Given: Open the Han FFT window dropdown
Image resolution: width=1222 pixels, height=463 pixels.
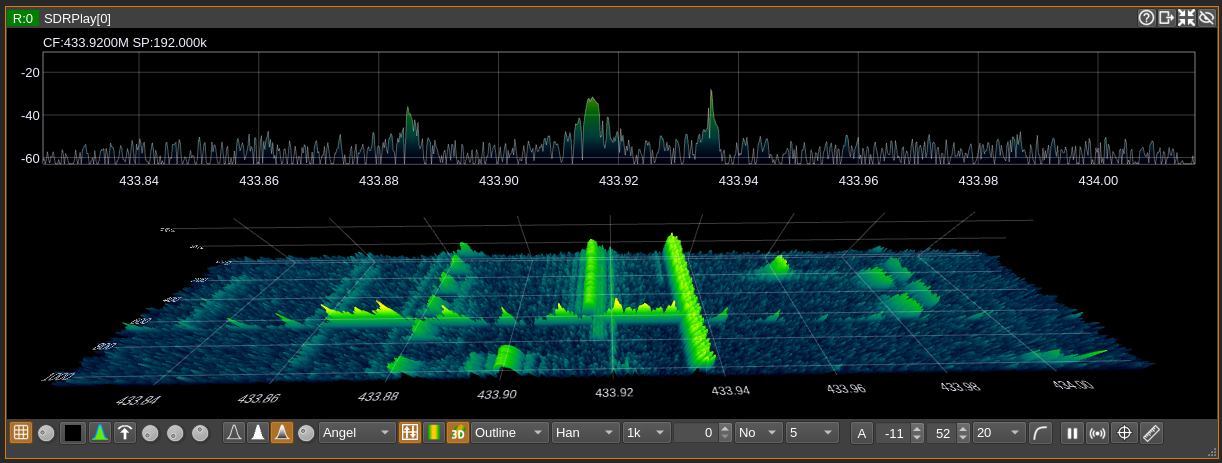Looking at the screenshot, I should [x=586, y=433].
